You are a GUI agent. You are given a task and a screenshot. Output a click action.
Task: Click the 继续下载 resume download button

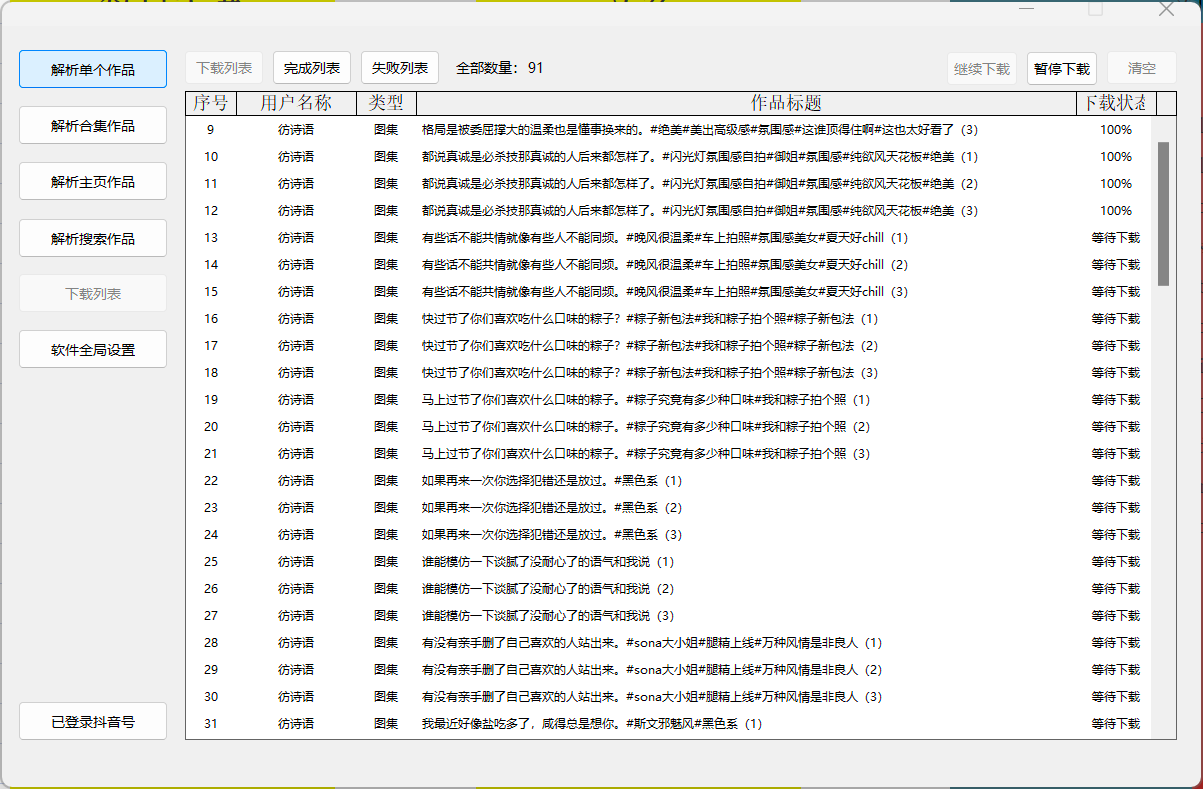click(x=981, y=67)
